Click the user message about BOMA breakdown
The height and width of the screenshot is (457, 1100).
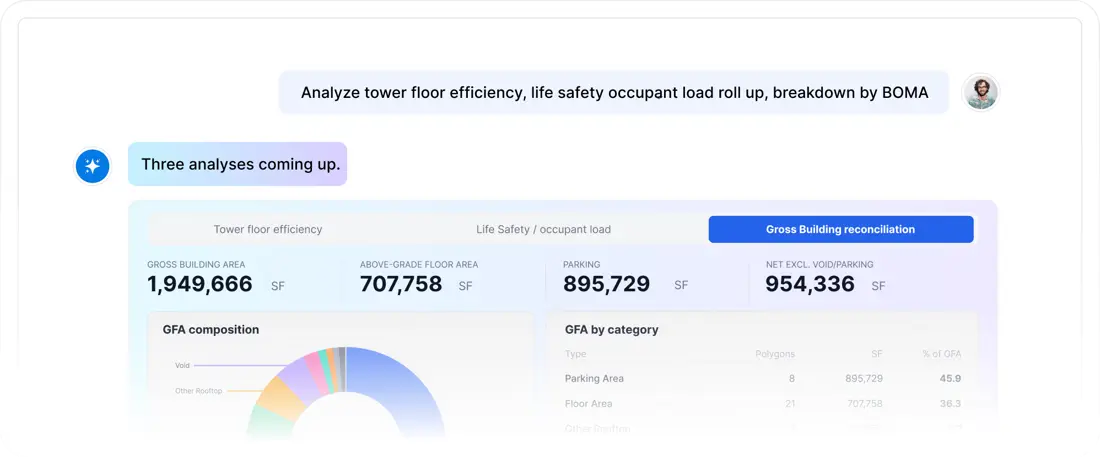[614, 92]
